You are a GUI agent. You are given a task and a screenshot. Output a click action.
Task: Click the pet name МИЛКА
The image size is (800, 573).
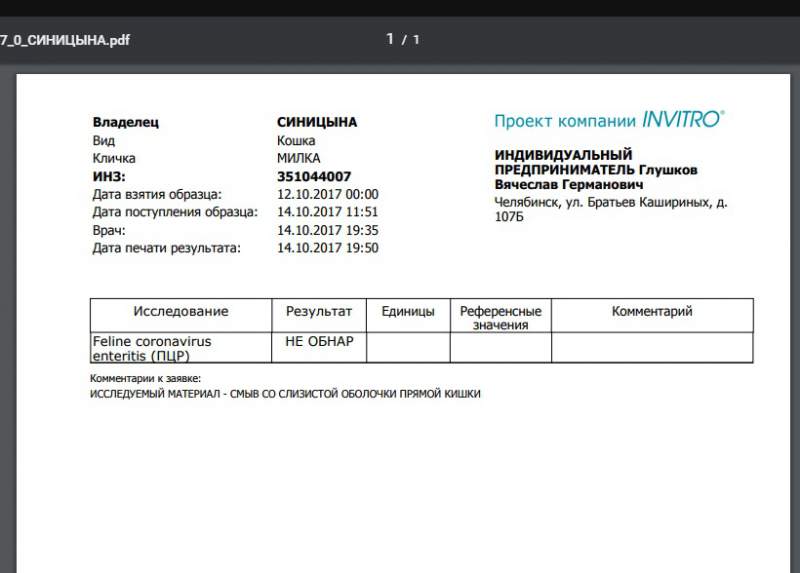298,158
